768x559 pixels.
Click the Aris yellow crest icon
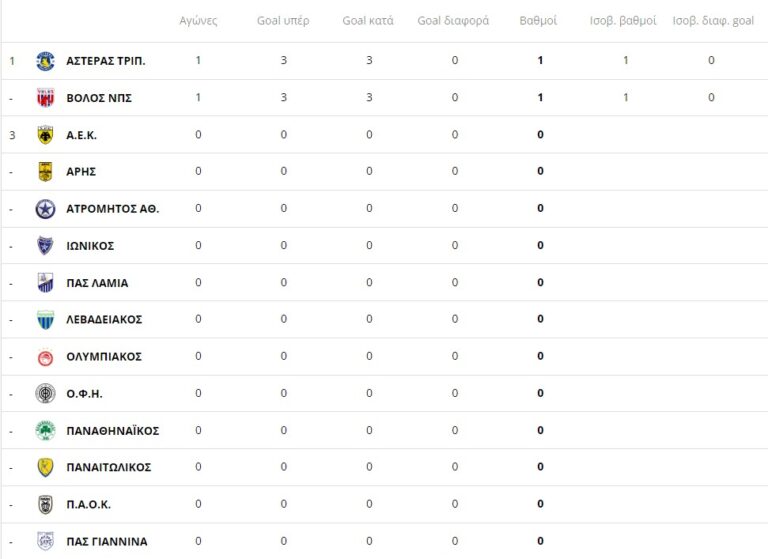(x=45, y=172)
